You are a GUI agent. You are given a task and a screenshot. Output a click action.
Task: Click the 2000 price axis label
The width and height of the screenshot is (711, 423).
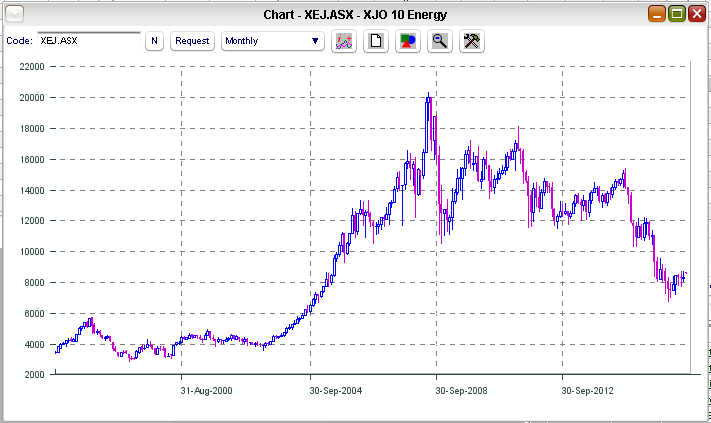pyautogui.click(x=34, y=375)
